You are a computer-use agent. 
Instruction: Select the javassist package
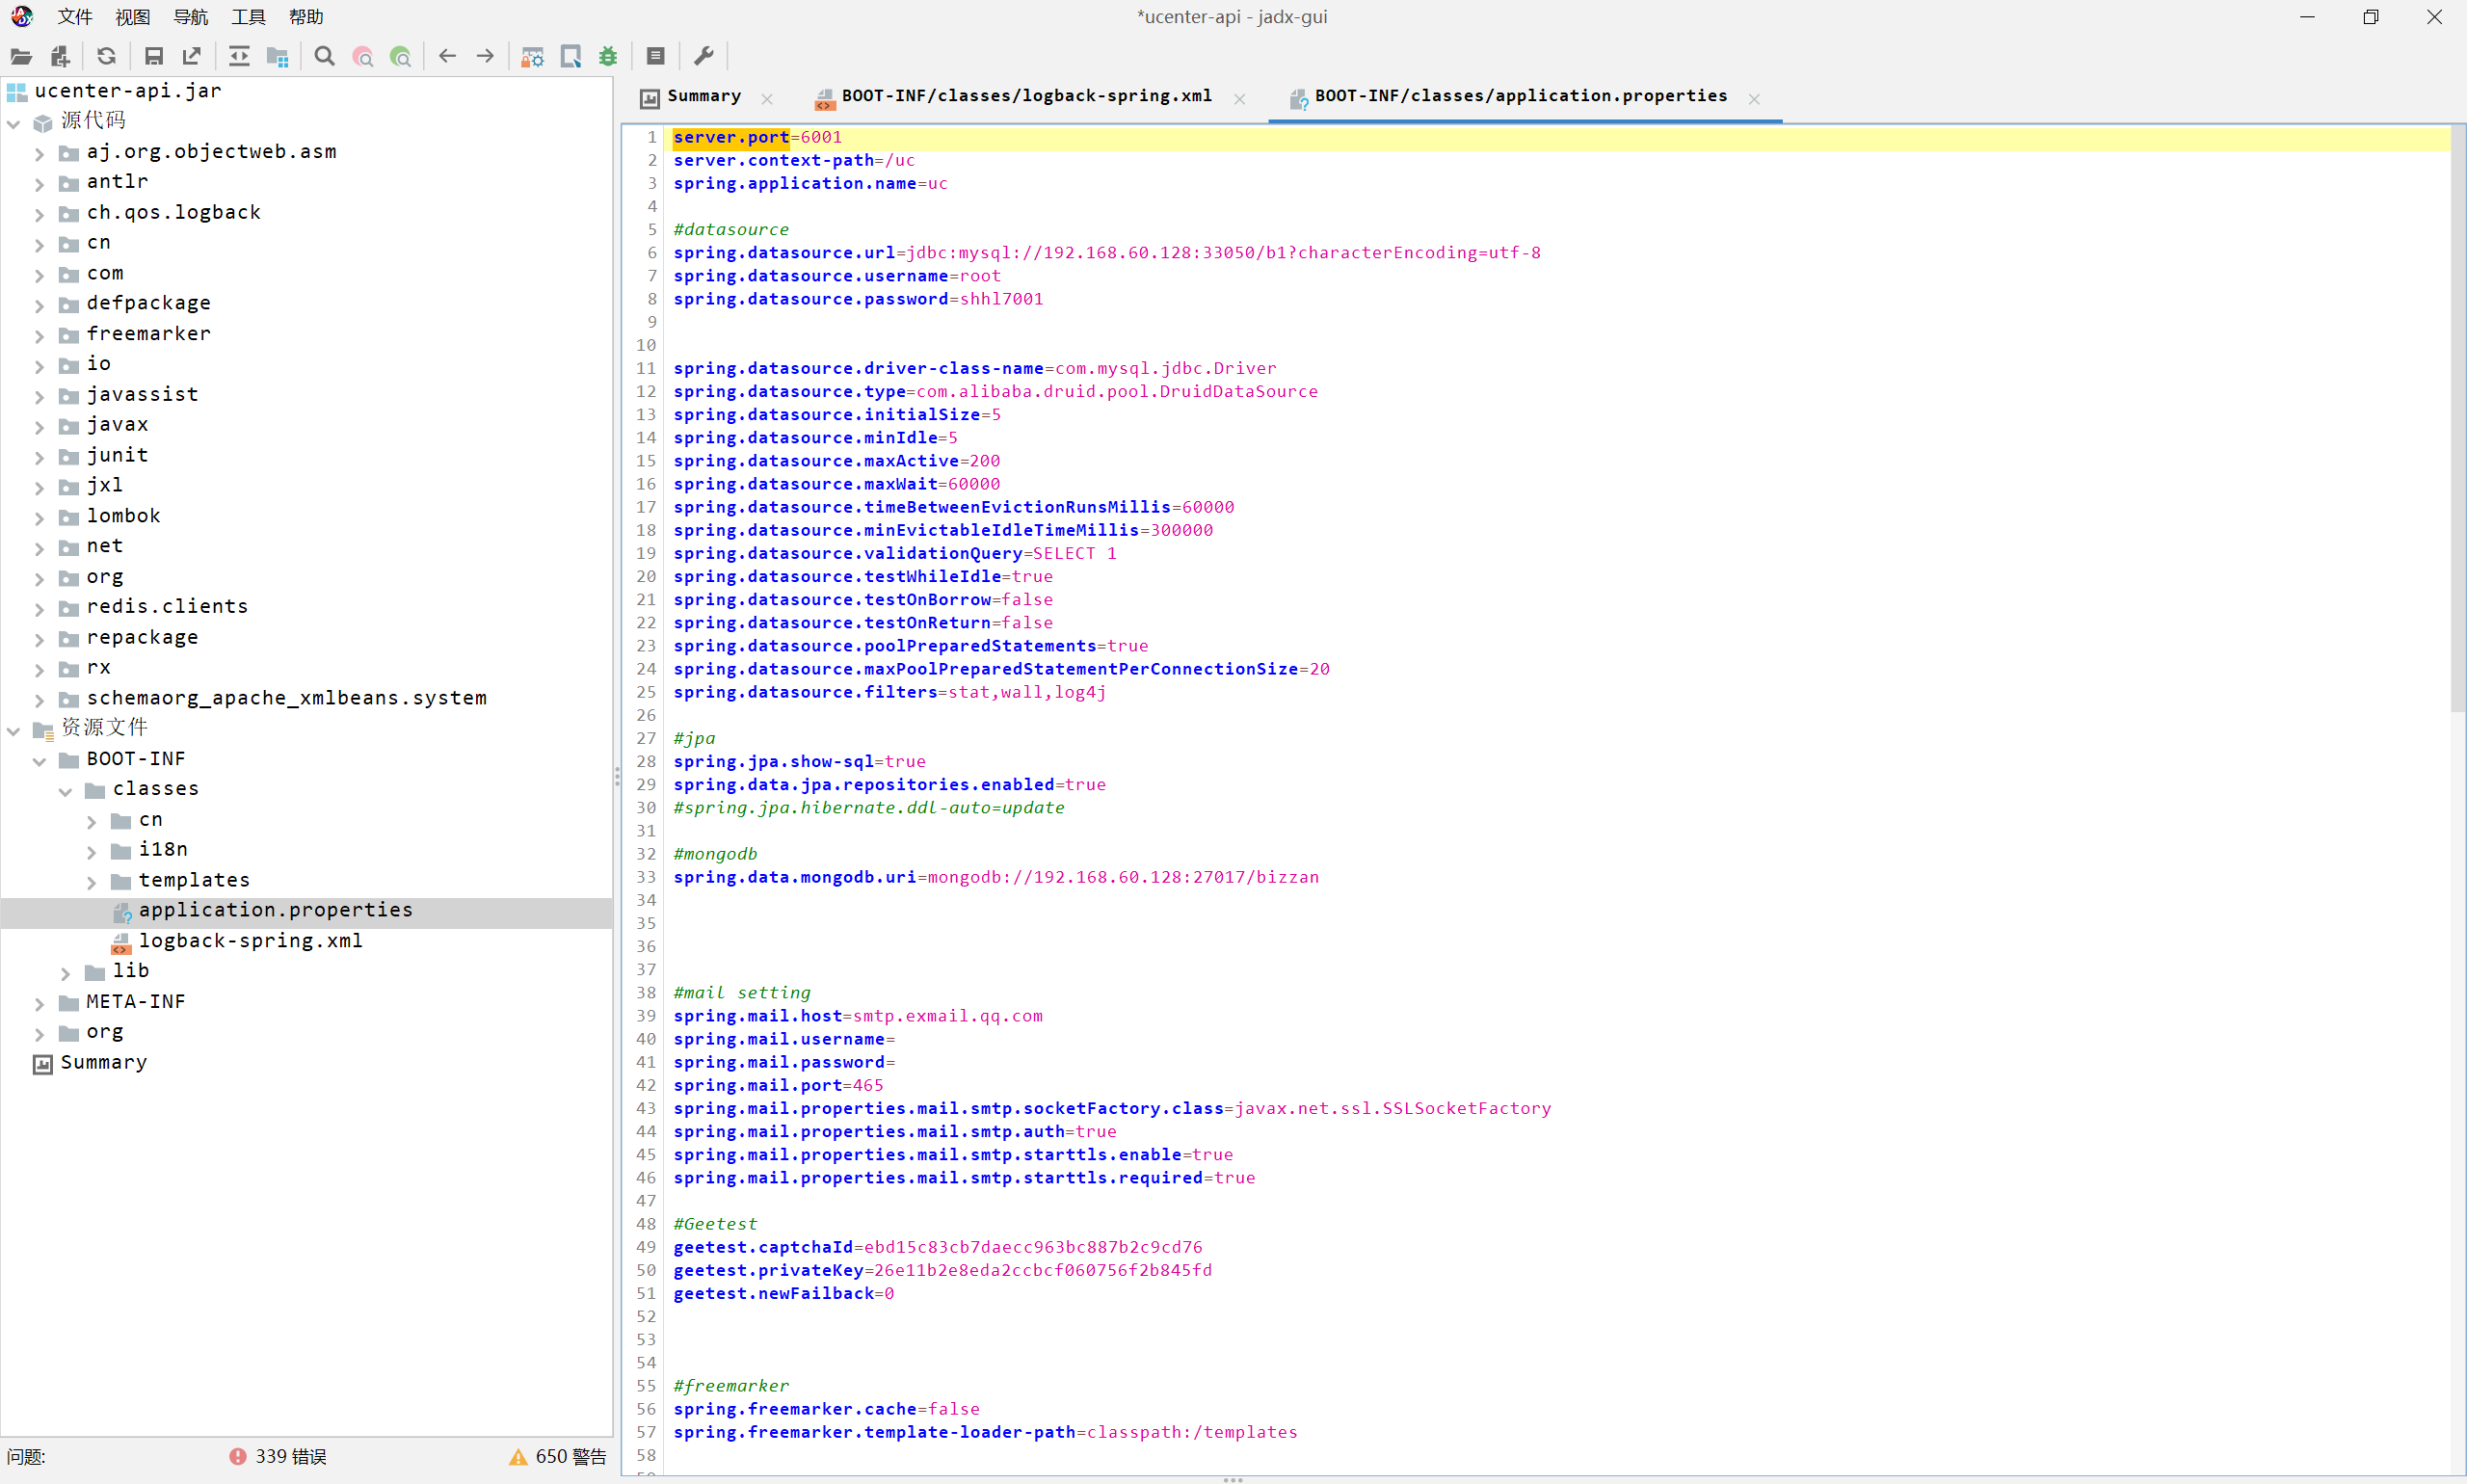pos(142,395)
